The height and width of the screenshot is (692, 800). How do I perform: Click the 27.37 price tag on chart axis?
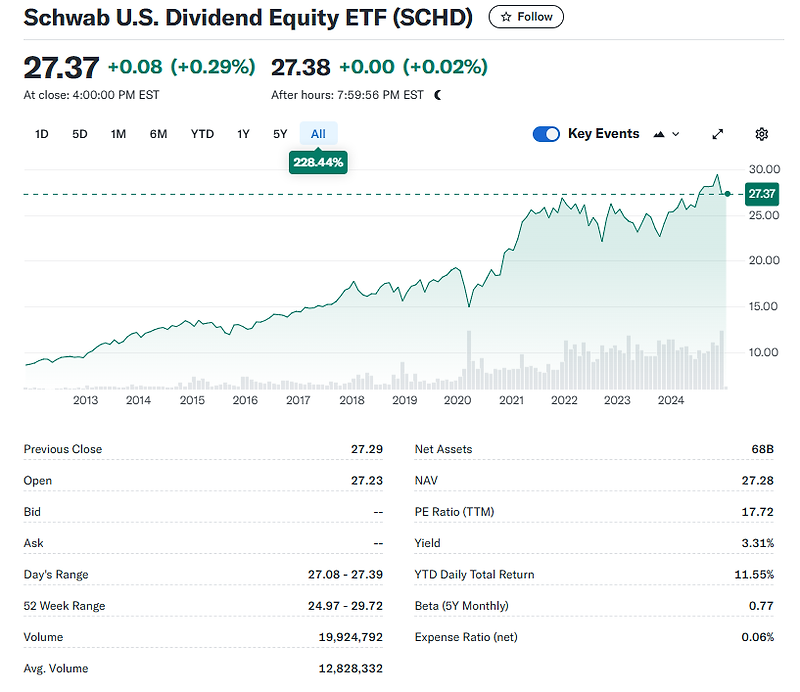pyautogui.click(x=761, y=195)
